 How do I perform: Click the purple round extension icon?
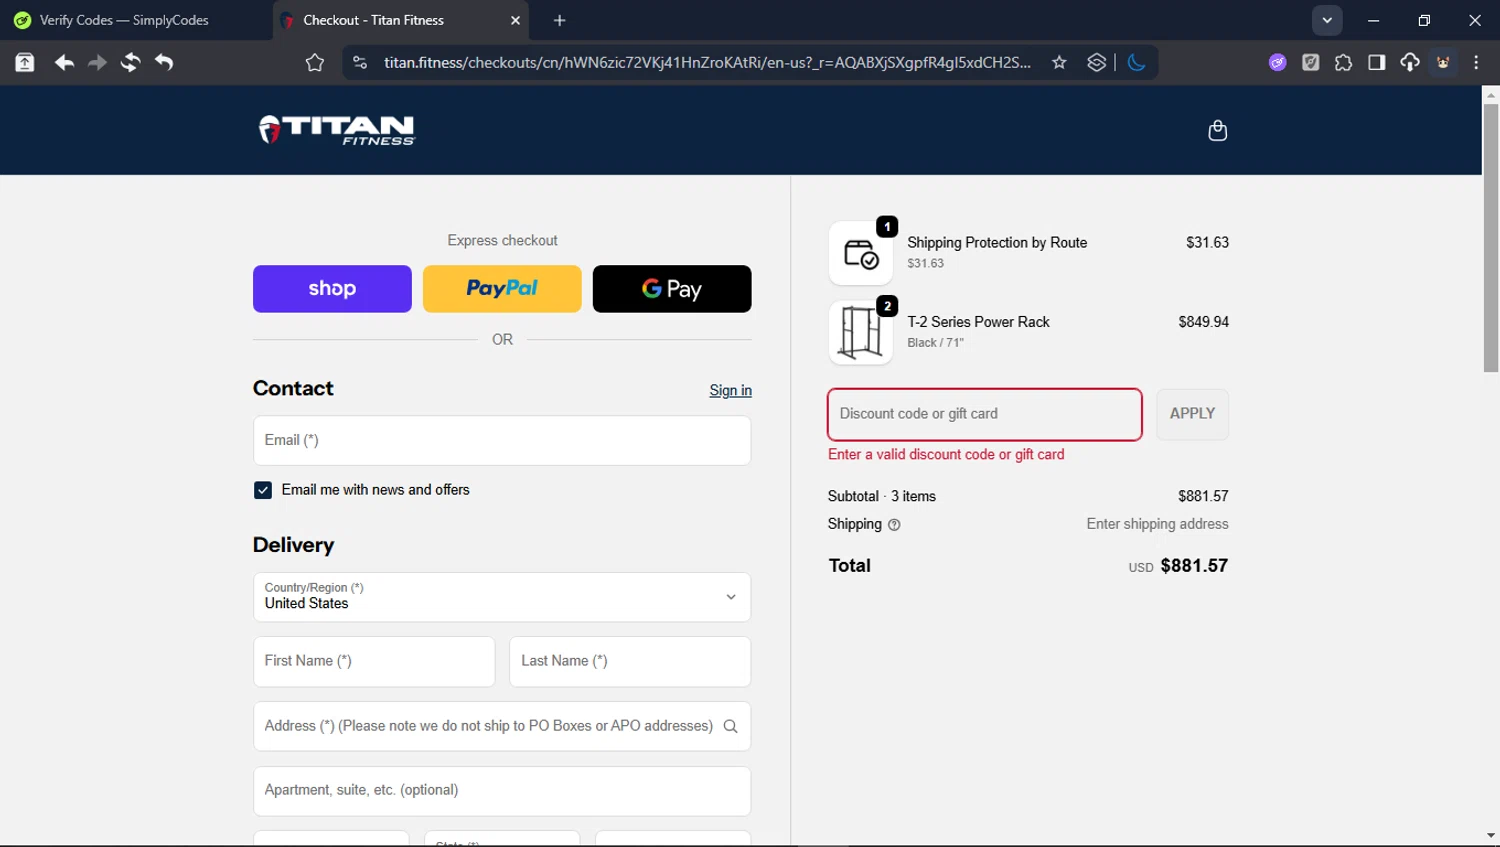[x=1277, y=63]
